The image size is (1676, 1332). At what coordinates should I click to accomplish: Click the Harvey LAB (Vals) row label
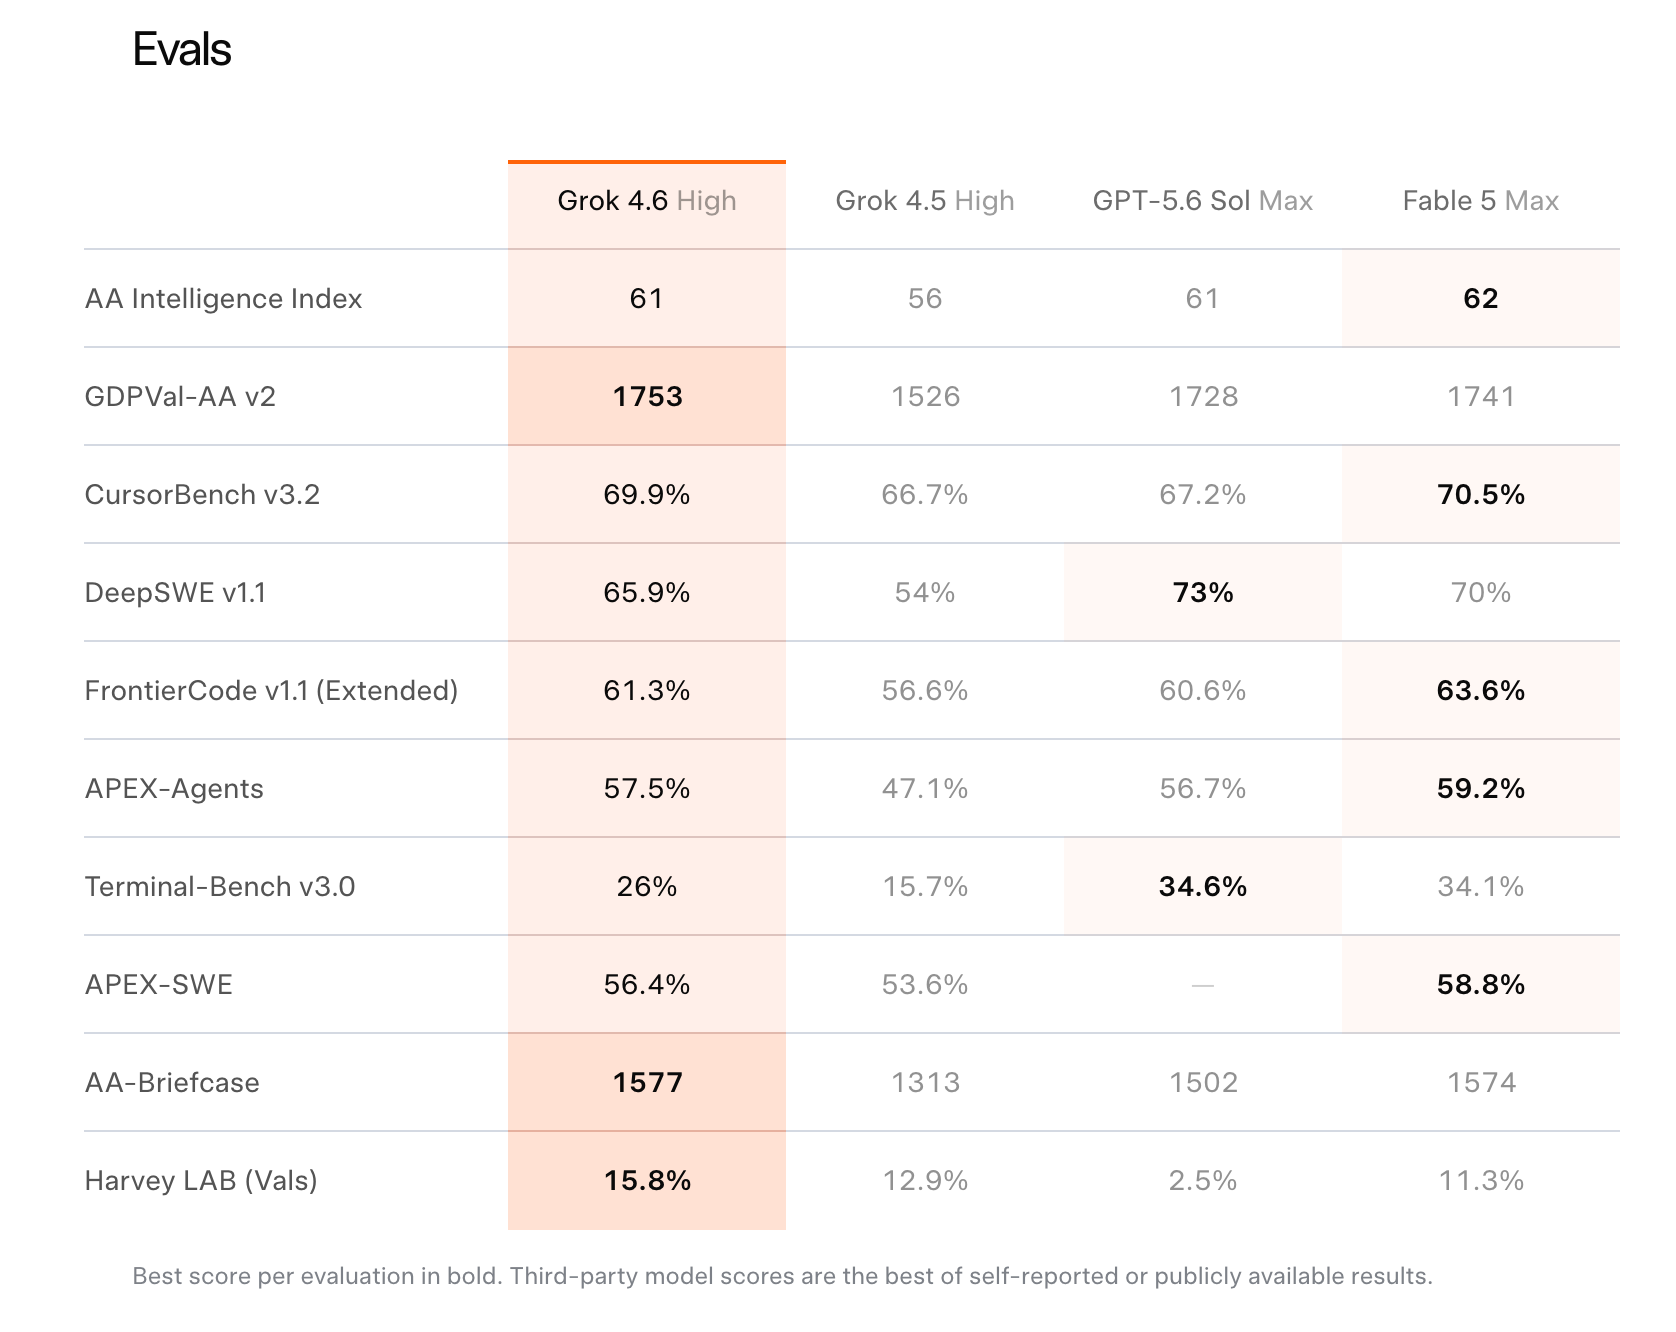pyautogui.click(x=201, y=1181)
